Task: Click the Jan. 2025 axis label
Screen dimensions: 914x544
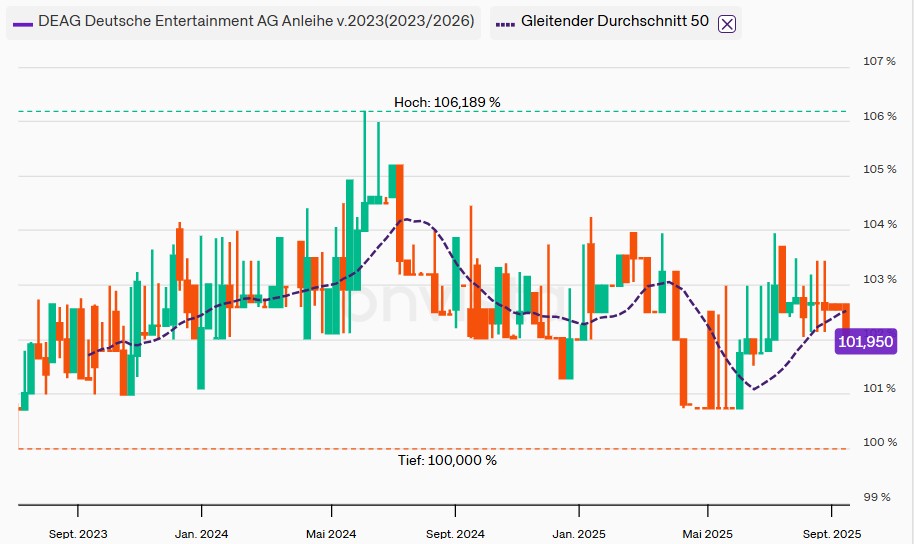Action: click(x=579, y=534)
